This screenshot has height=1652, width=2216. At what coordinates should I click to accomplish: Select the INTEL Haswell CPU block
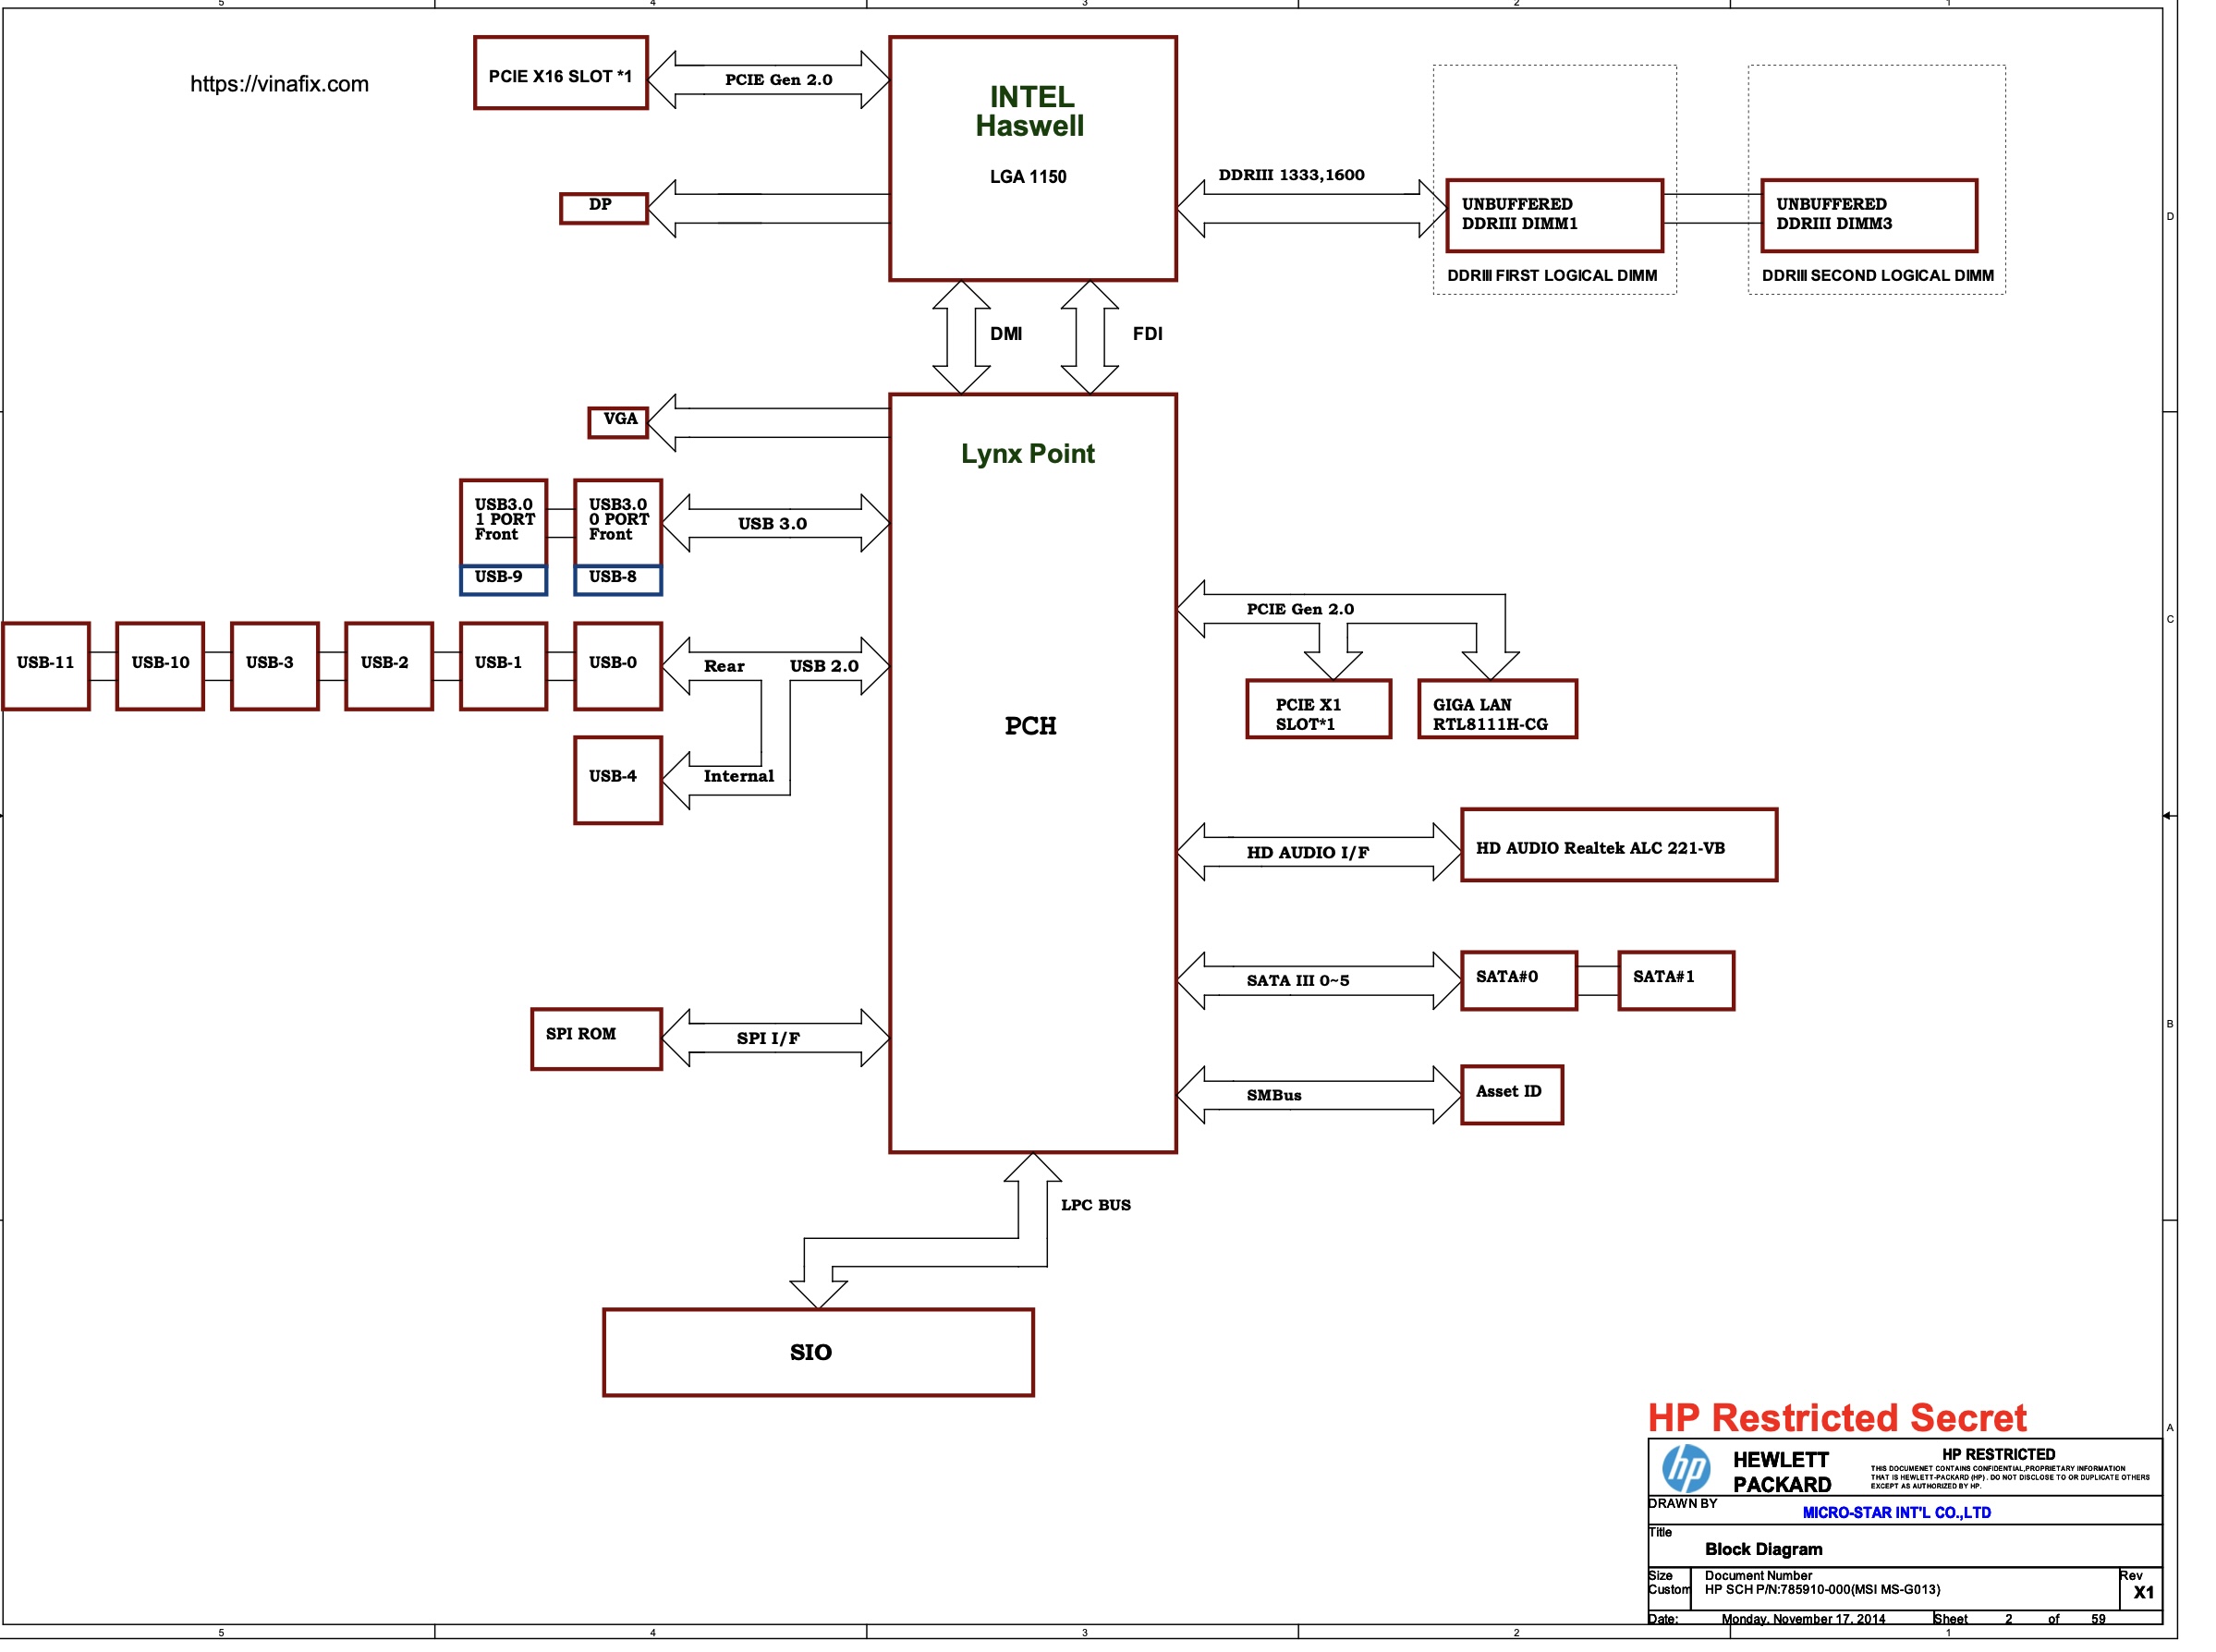pyautogui.click(x=1032, y=159)
